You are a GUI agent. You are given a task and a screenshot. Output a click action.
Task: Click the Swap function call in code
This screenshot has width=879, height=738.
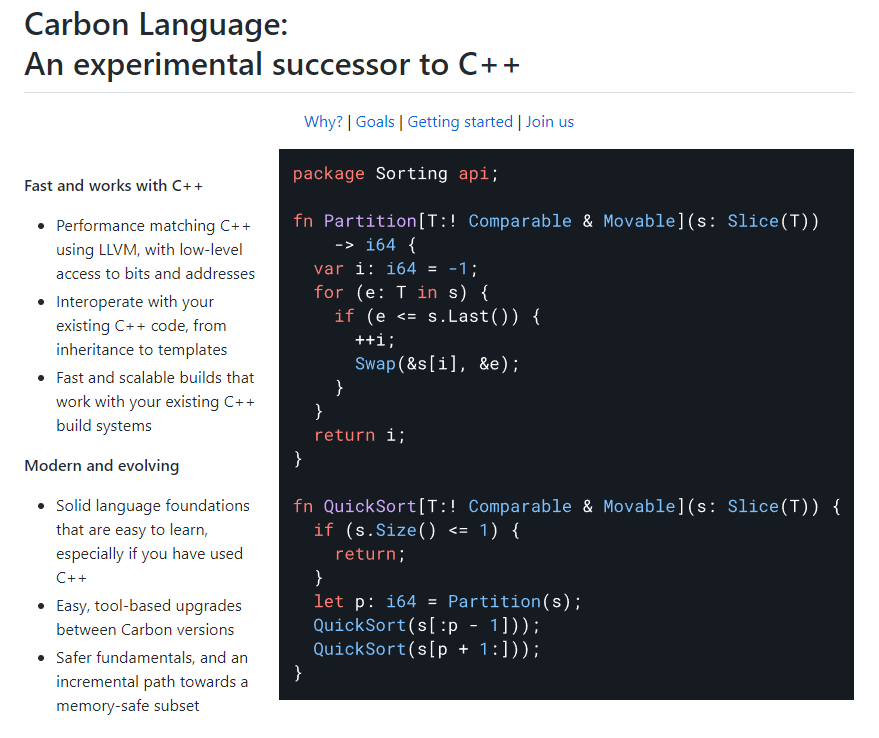coord(376,364)
